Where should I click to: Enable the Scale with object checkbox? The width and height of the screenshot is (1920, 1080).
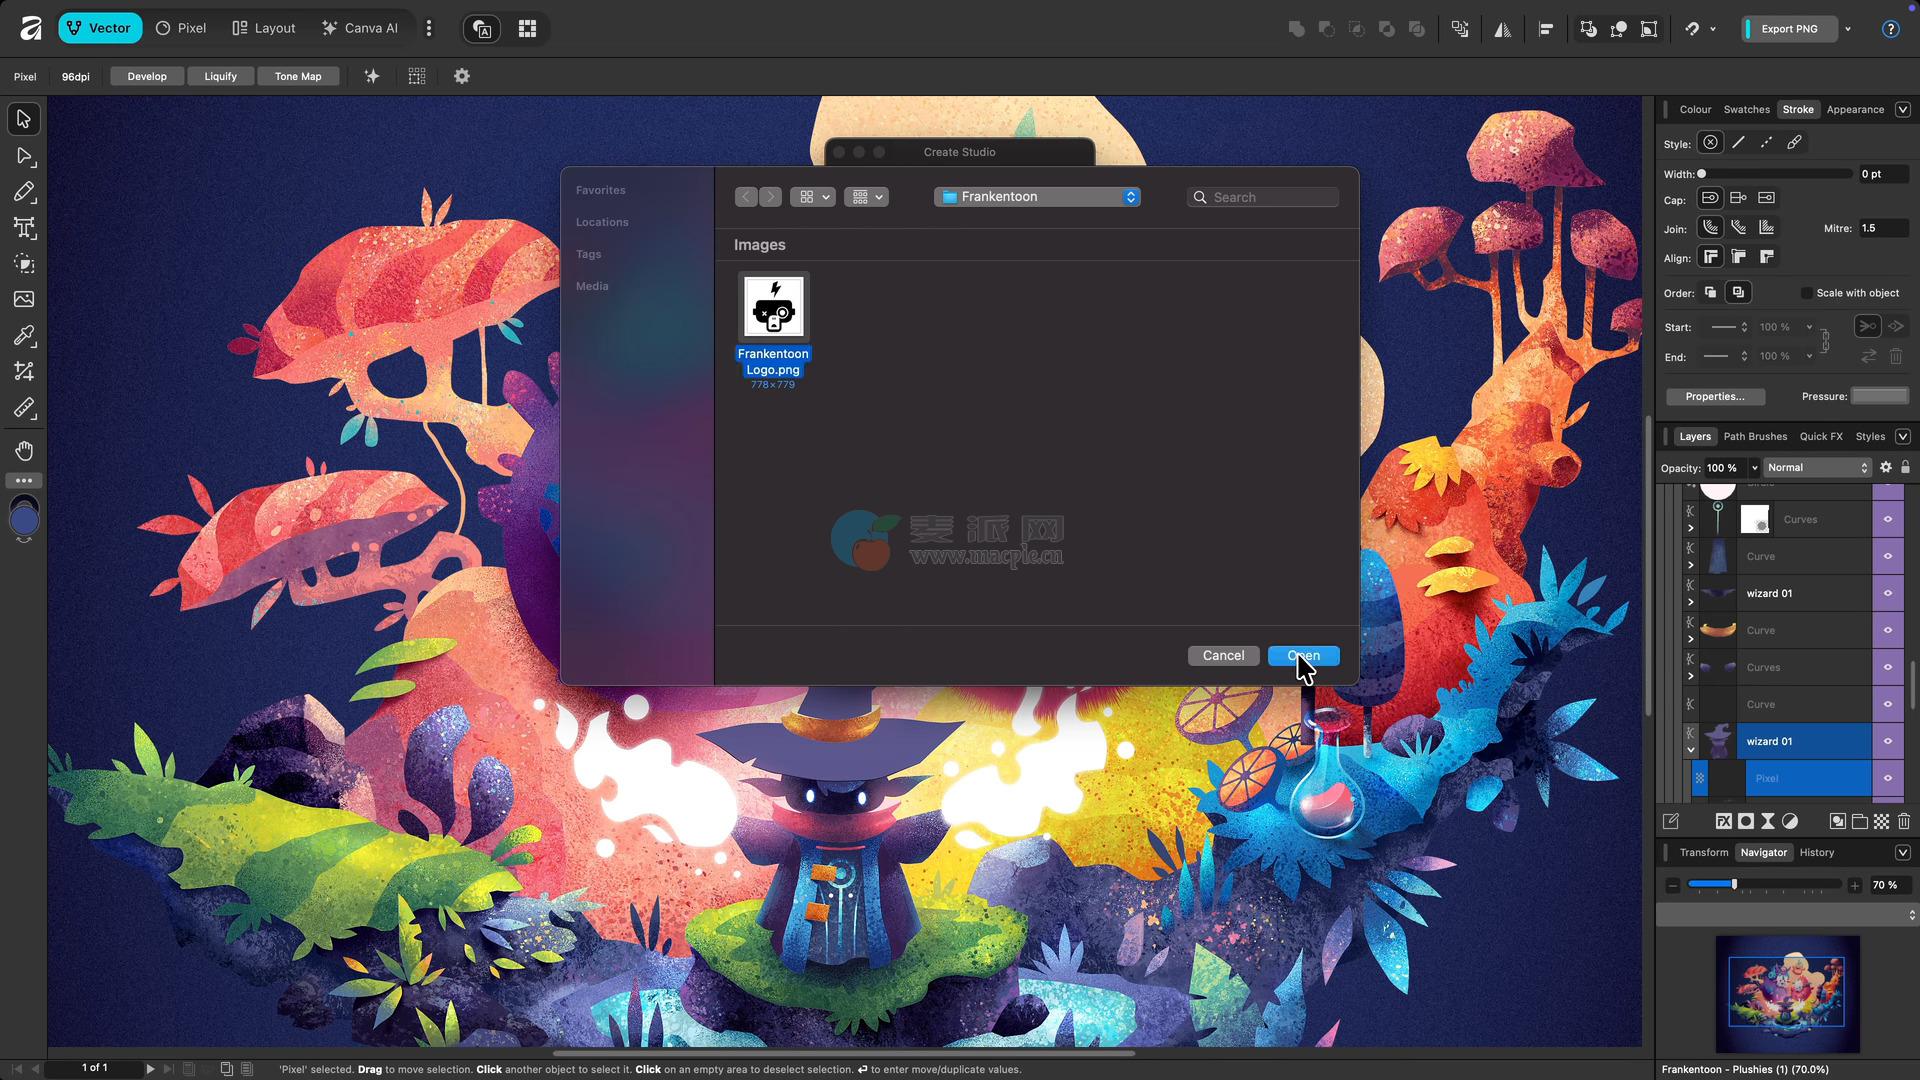pyautogui.click(x=1806, y=293)
